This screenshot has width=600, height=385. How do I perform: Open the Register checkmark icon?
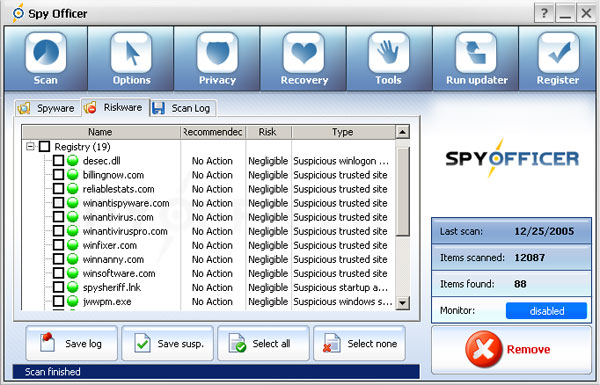click(558, 53)
